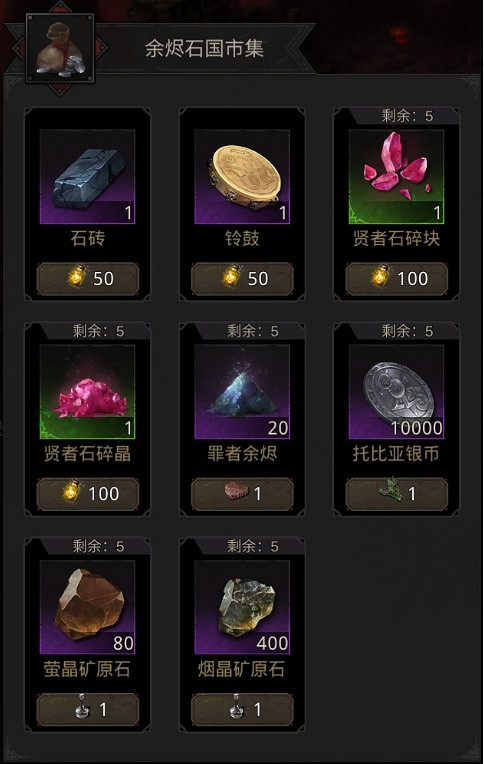Select the 石砖 stone brick item icon
The width and height of the screenshot is (484, 764).
(87, 177)
